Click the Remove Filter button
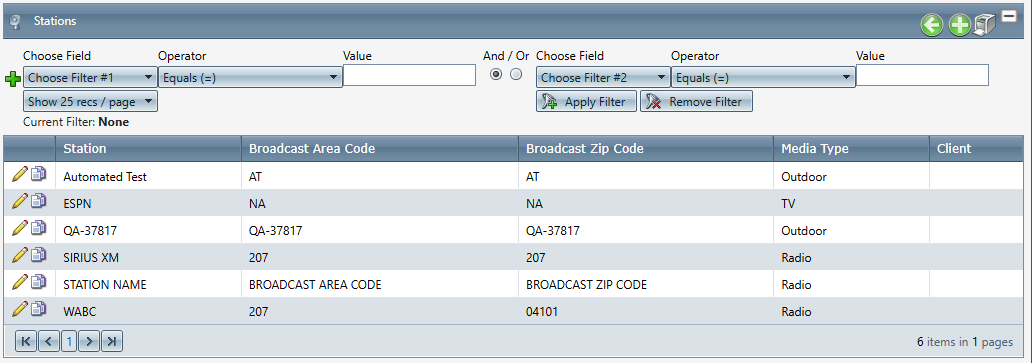 click(696, 101)
